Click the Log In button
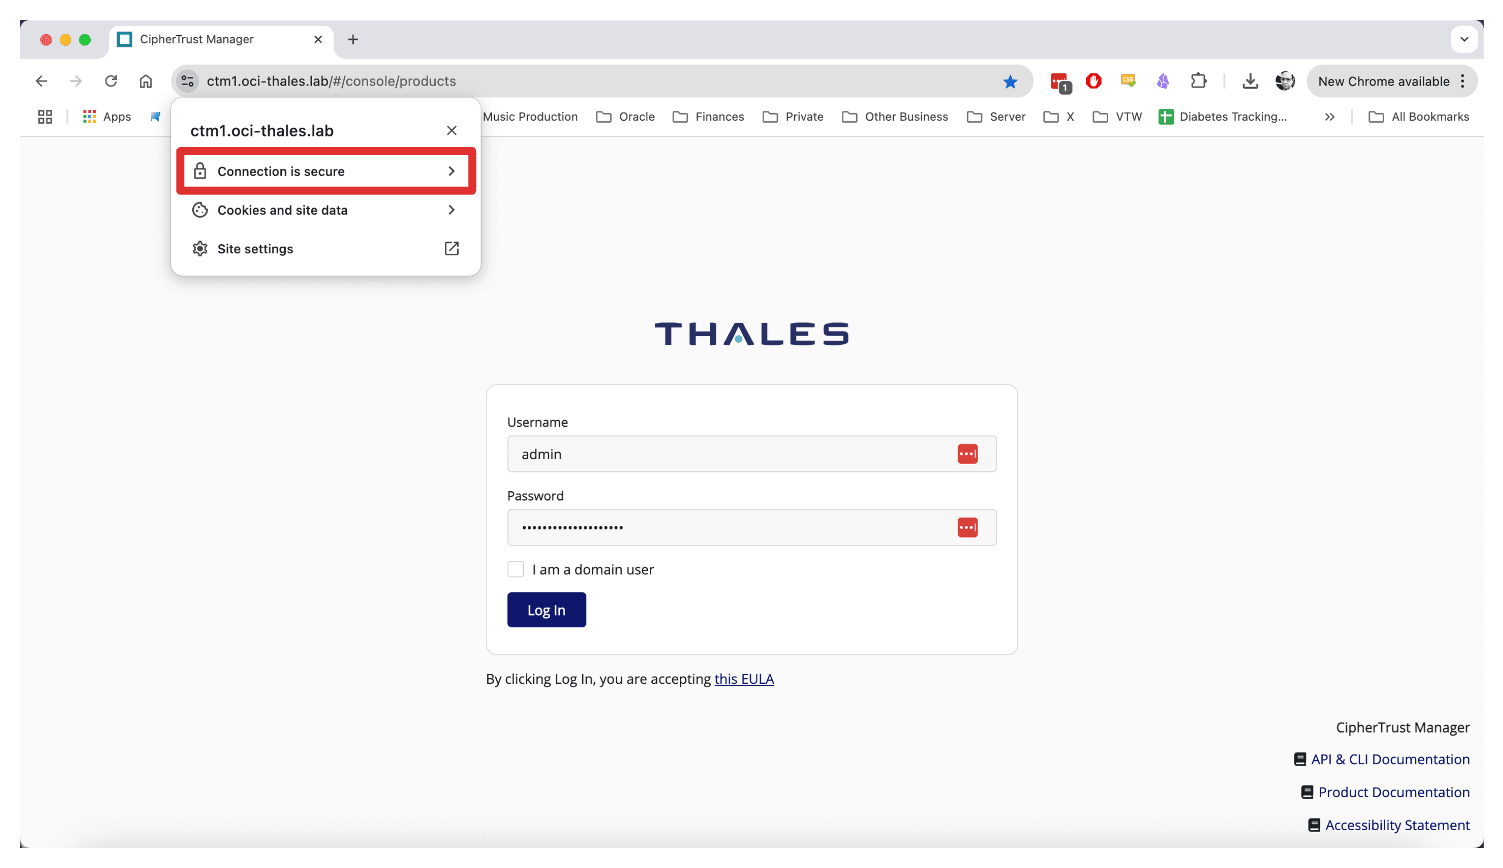Viewport: 1503px width, 868px height. click(547, 610)
